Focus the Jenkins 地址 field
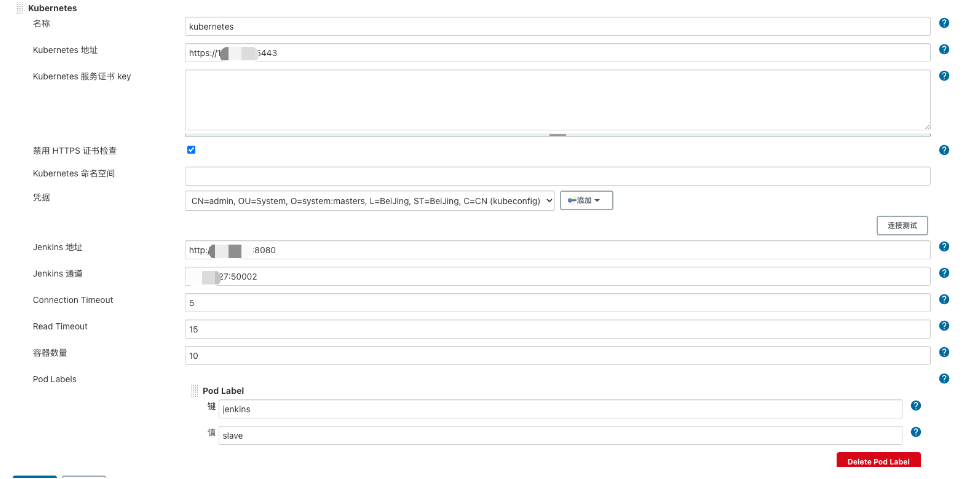977x479 pixels. click(x=558, y=250)
